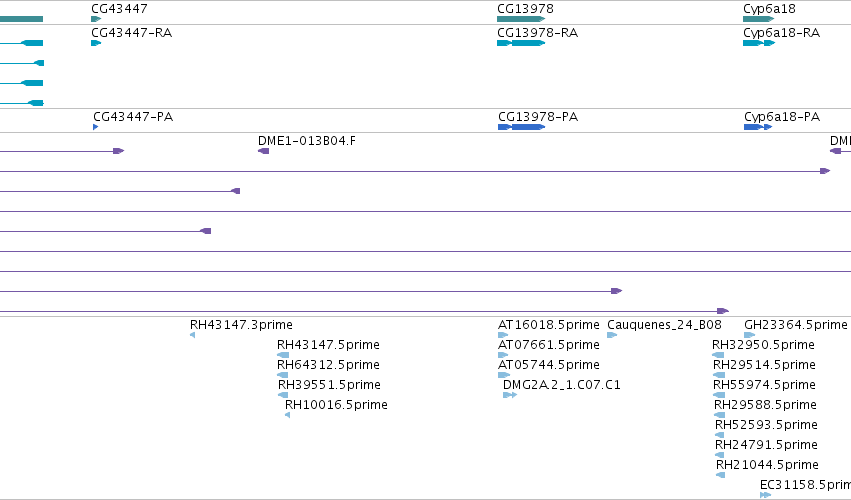This screenshot has height=500, width=851.
Task: Click the DMG2A.2_1.C07.C1 EST glyph
Action: (510, 395)
